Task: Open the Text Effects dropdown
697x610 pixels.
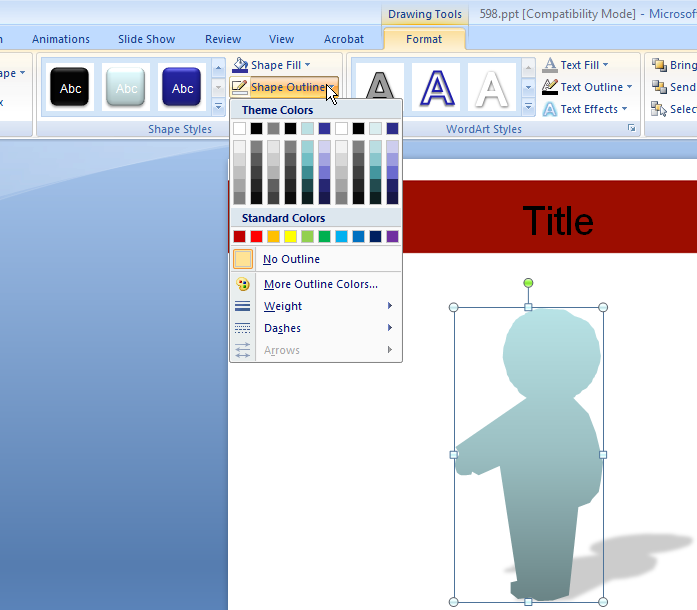Action: [623, 109]
